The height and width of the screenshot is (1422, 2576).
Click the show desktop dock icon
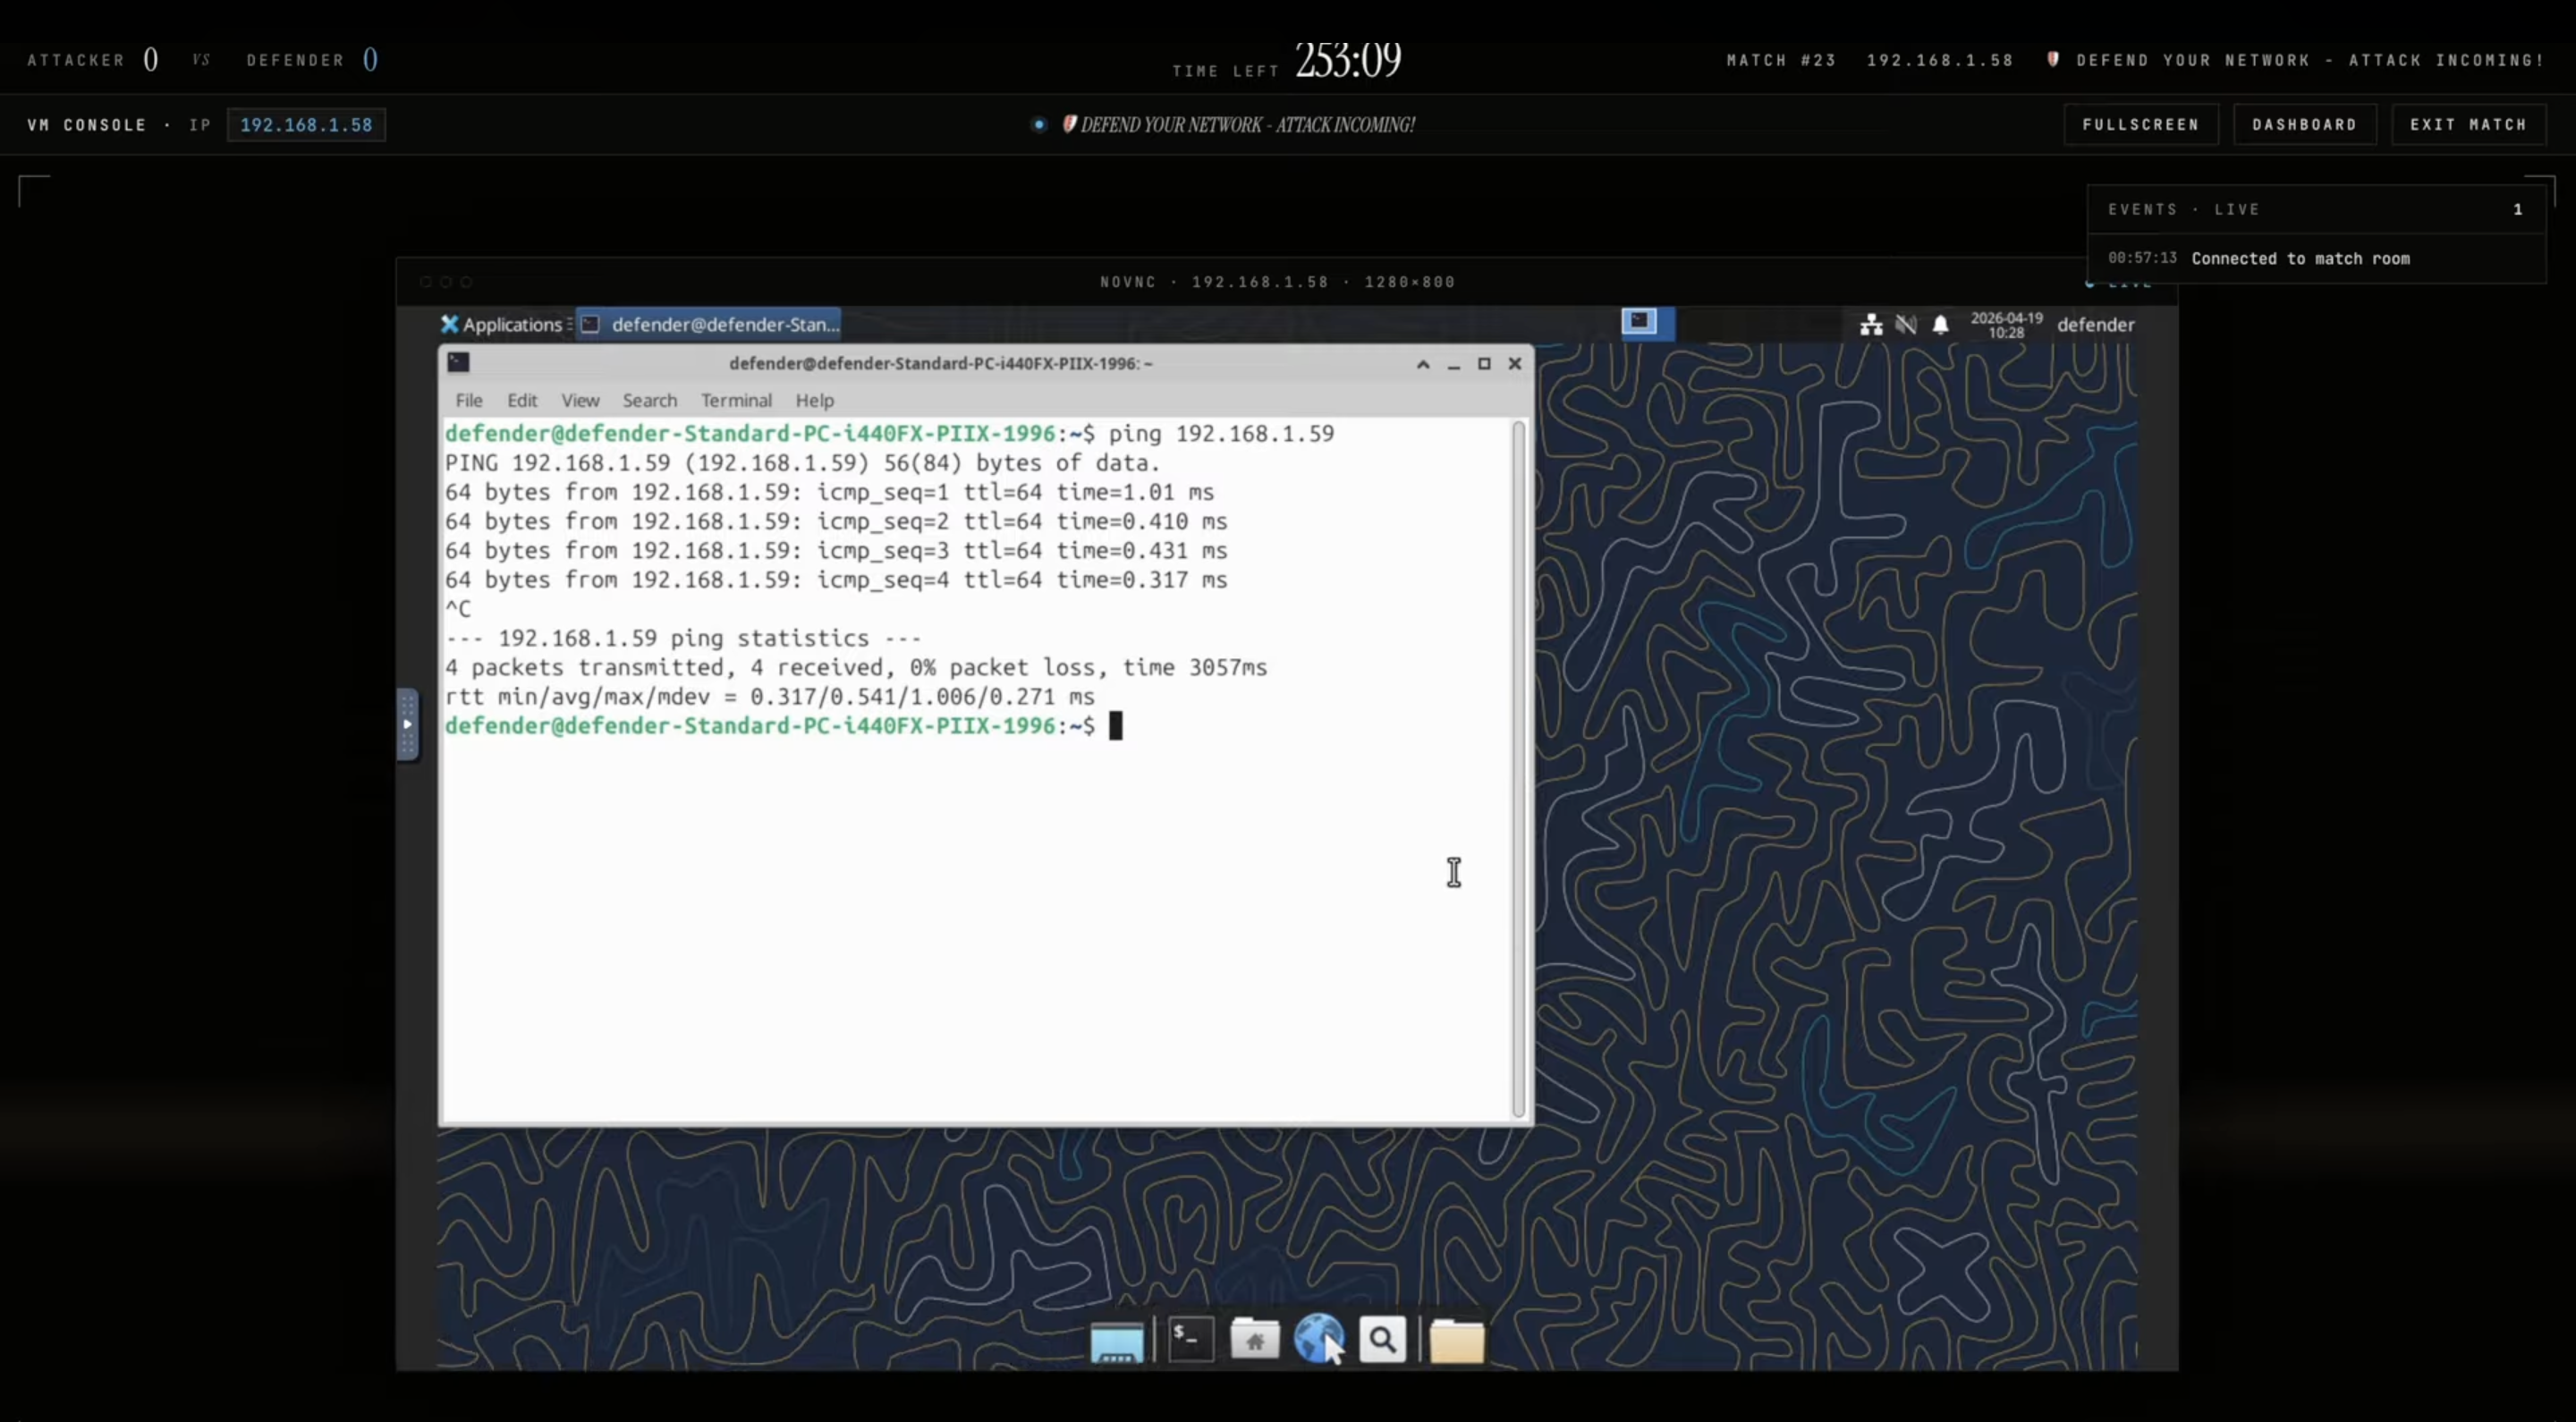[1116, 1342]
